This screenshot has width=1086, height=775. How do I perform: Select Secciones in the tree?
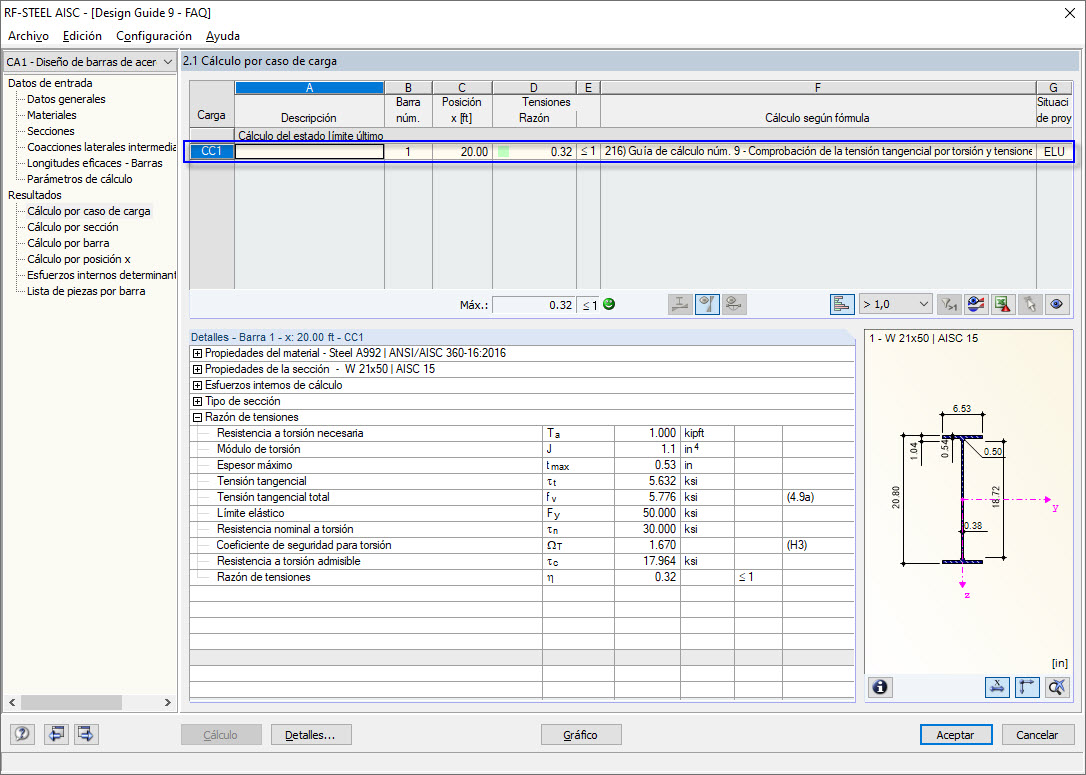(x=51, y=131)
